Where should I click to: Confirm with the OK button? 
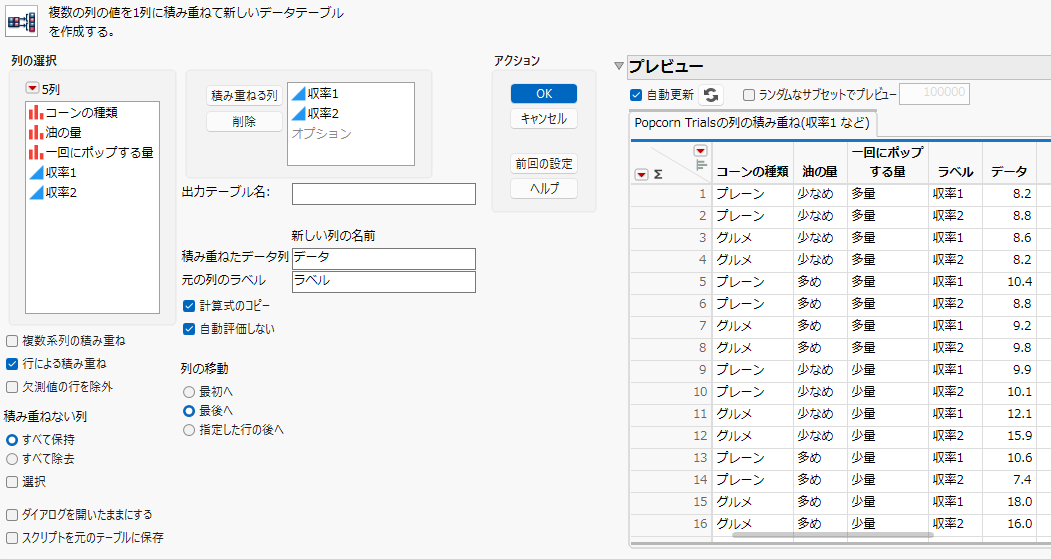coord(544,94)
